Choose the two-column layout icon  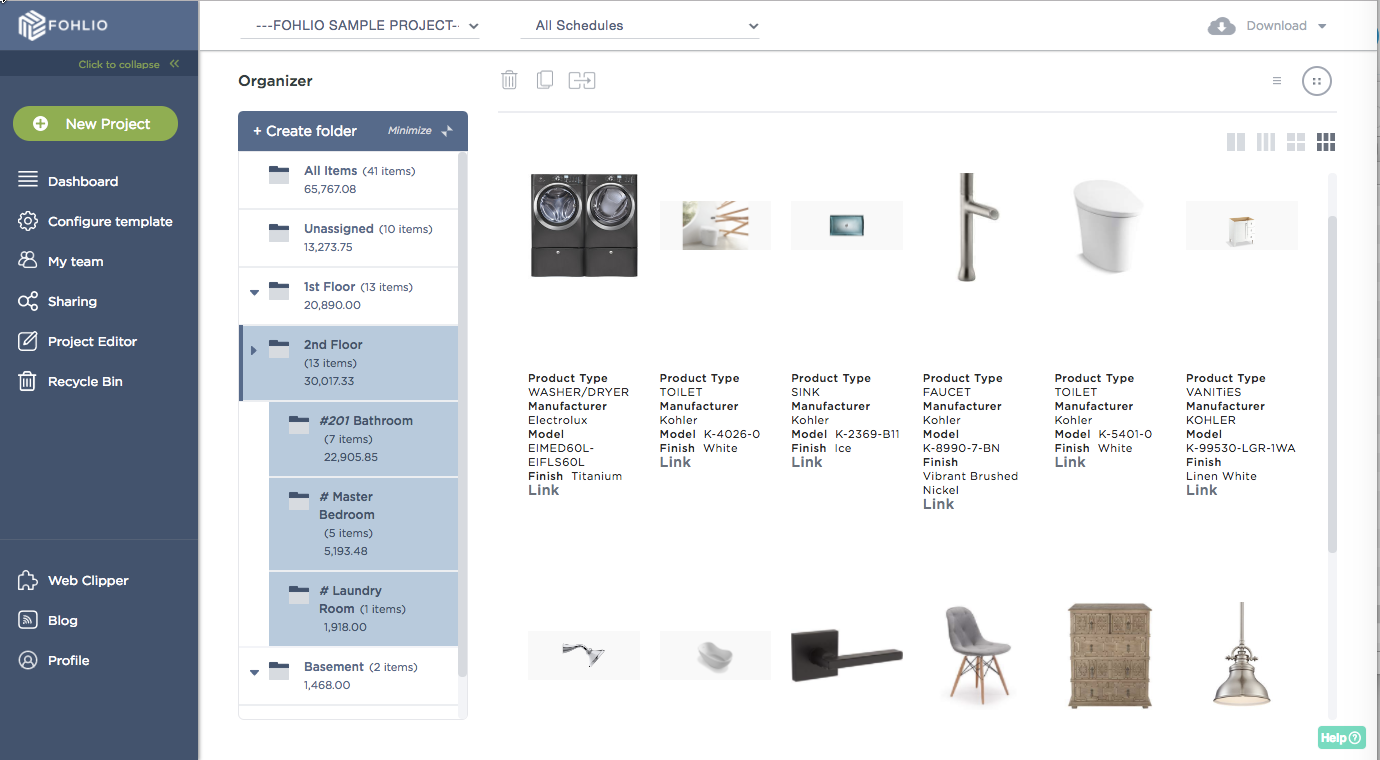1236,142
